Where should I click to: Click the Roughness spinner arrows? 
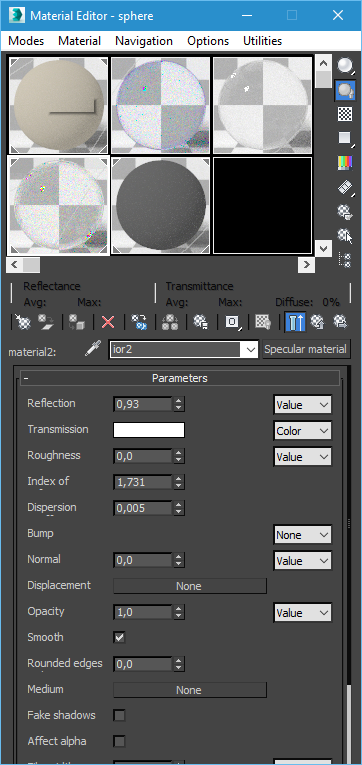click(x=179, y=457)
